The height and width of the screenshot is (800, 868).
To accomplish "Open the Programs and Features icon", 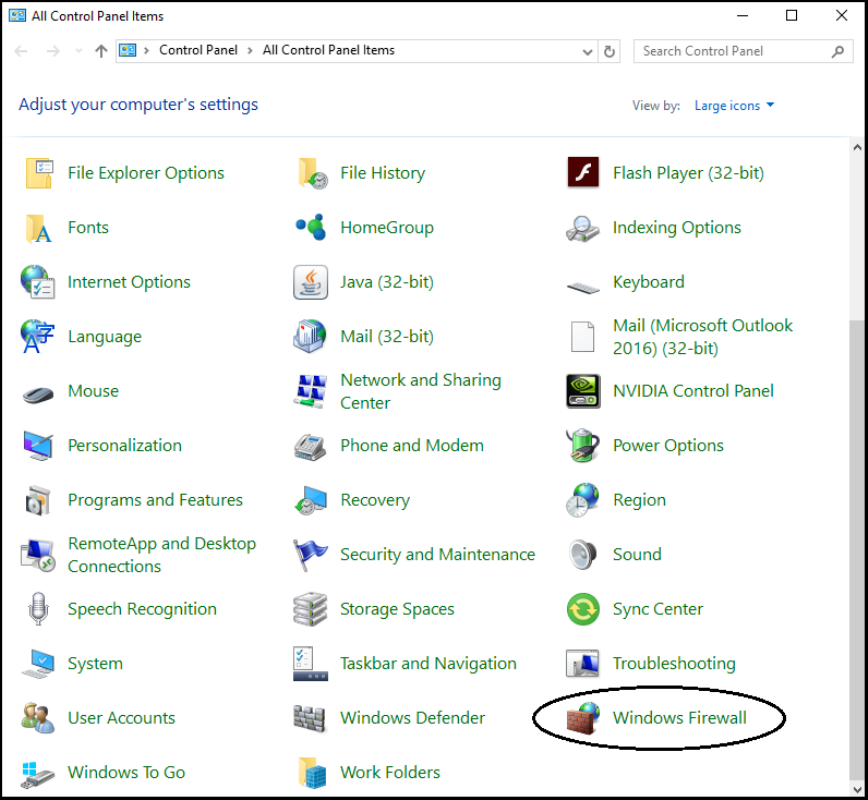I will (x=38, y=500).
